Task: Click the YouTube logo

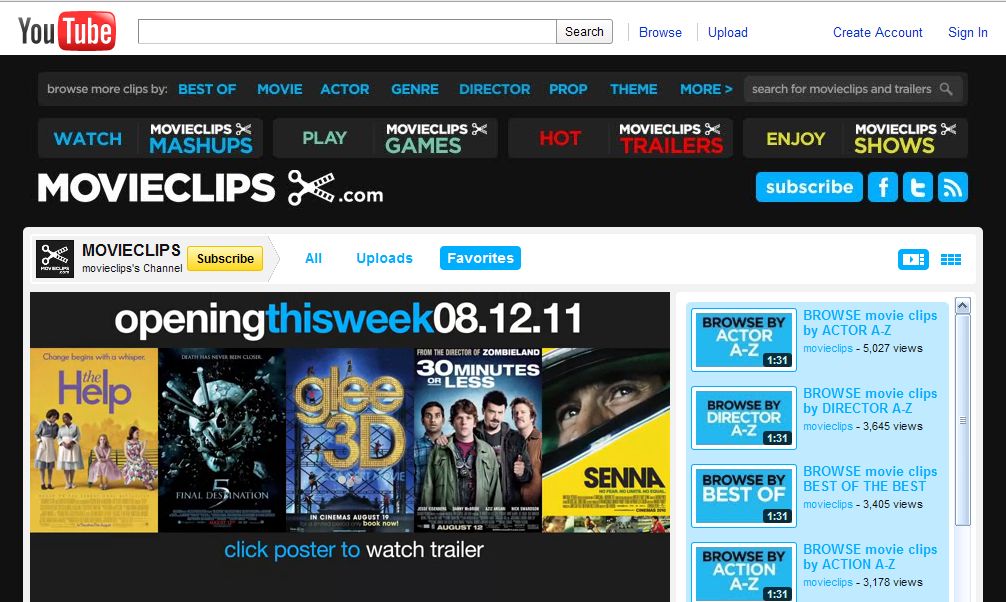Action: point(67,31)
